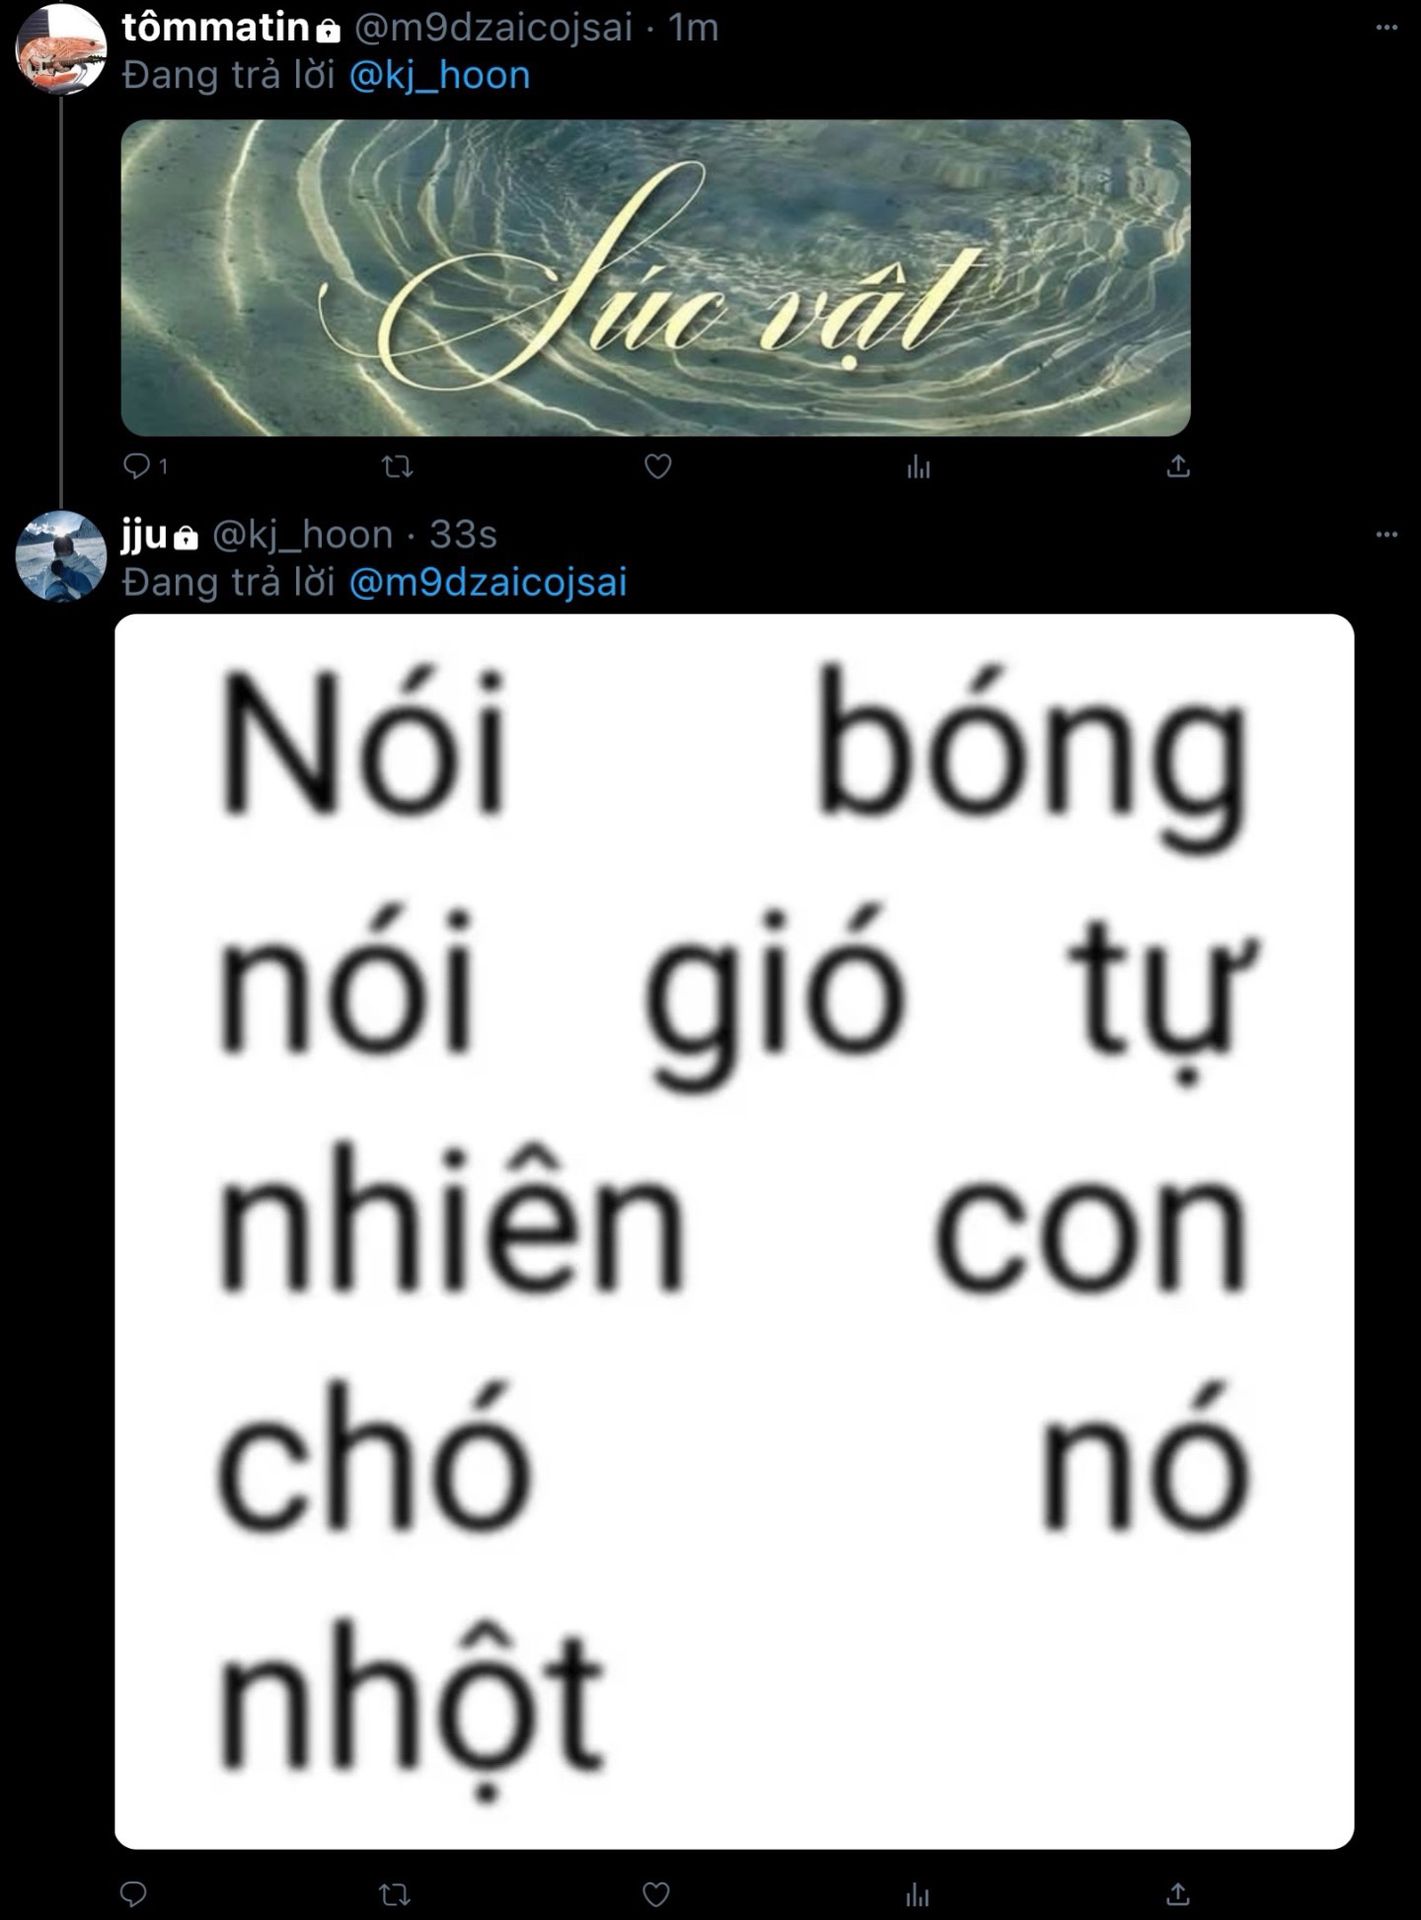Reply to jju's tweet
This screenshot has width=1421, height=1920.
coord(133,1893)
